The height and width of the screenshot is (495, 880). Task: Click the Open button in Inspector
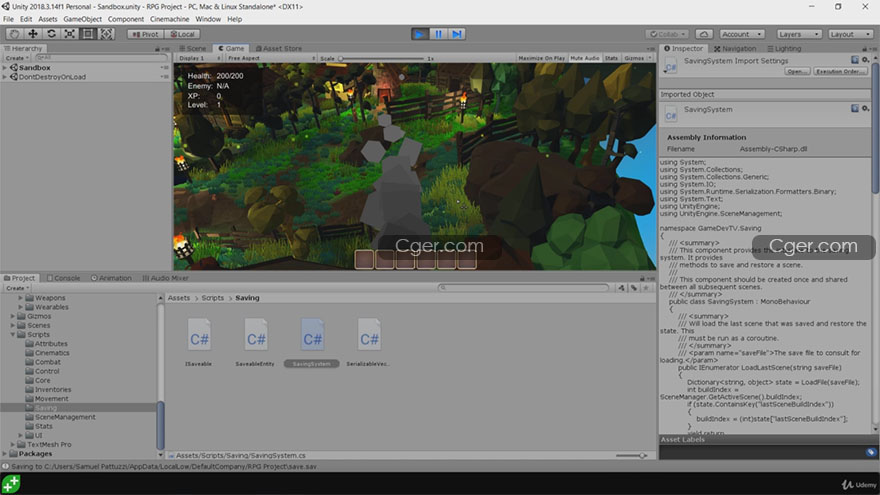(796, 71)
